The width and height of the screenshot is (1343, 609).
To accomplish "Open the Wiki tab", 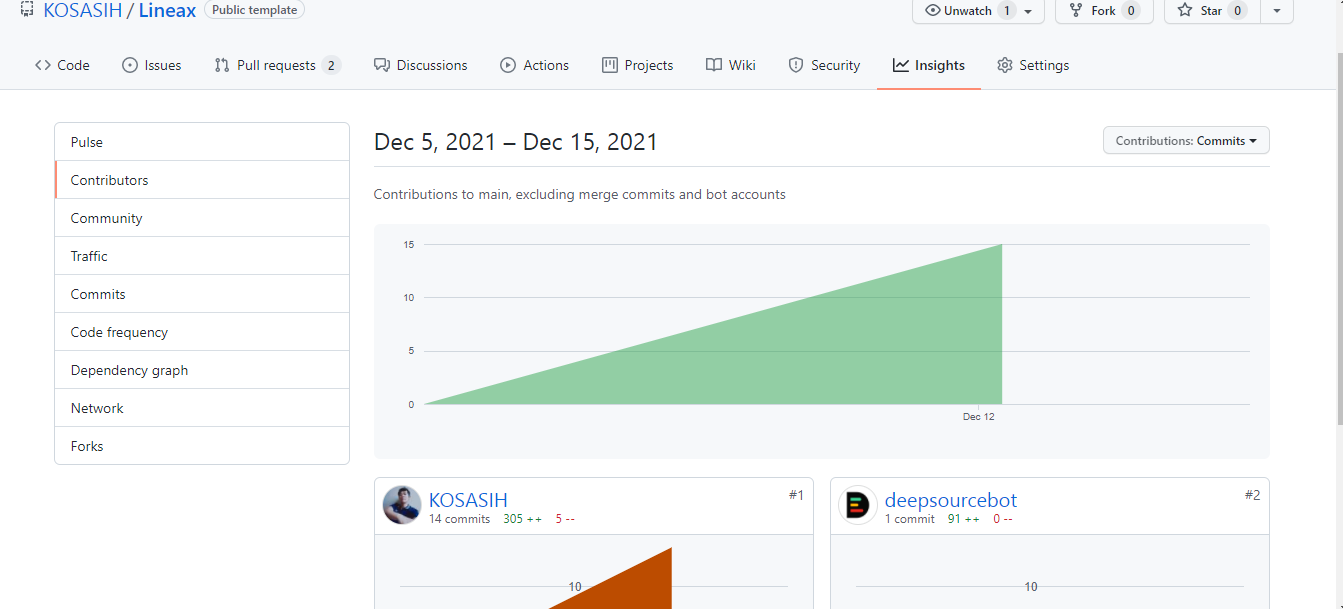I will (x=731, y=65).
